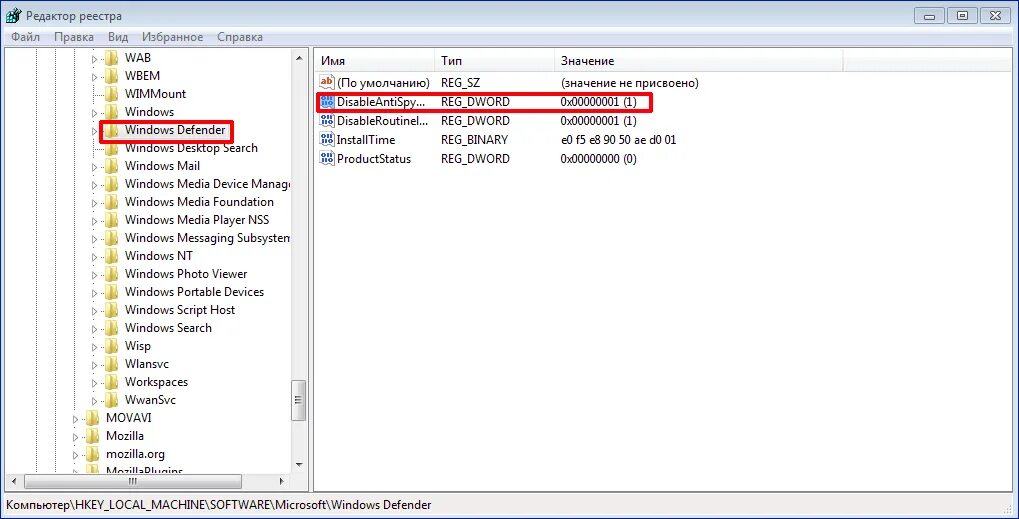This screenshot has height=519, width=1019.
Task: Click the horizontal scroll left arrow
Action: [x=16, y=481]
